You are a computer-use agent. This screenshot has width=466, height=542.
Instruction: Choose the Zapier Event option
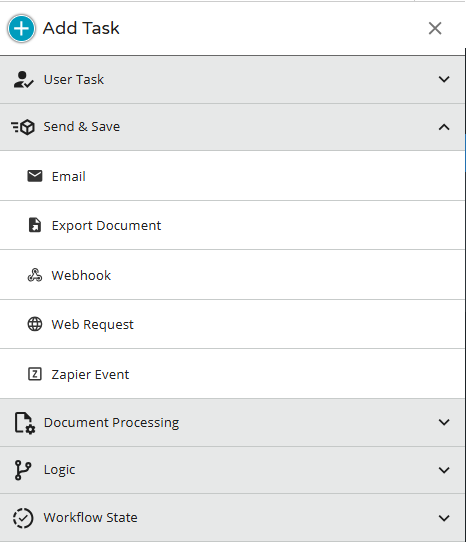[232, 374]
